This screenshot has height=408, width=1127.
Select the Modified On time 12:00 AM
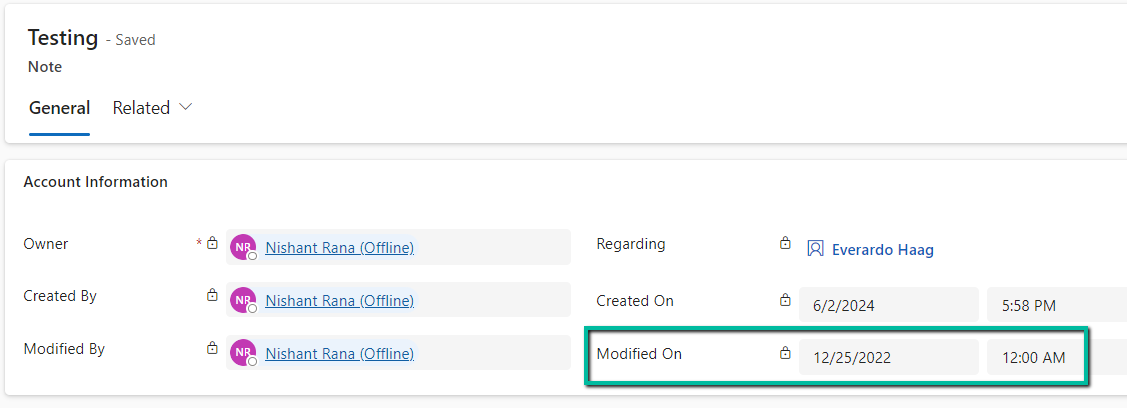1034,357
